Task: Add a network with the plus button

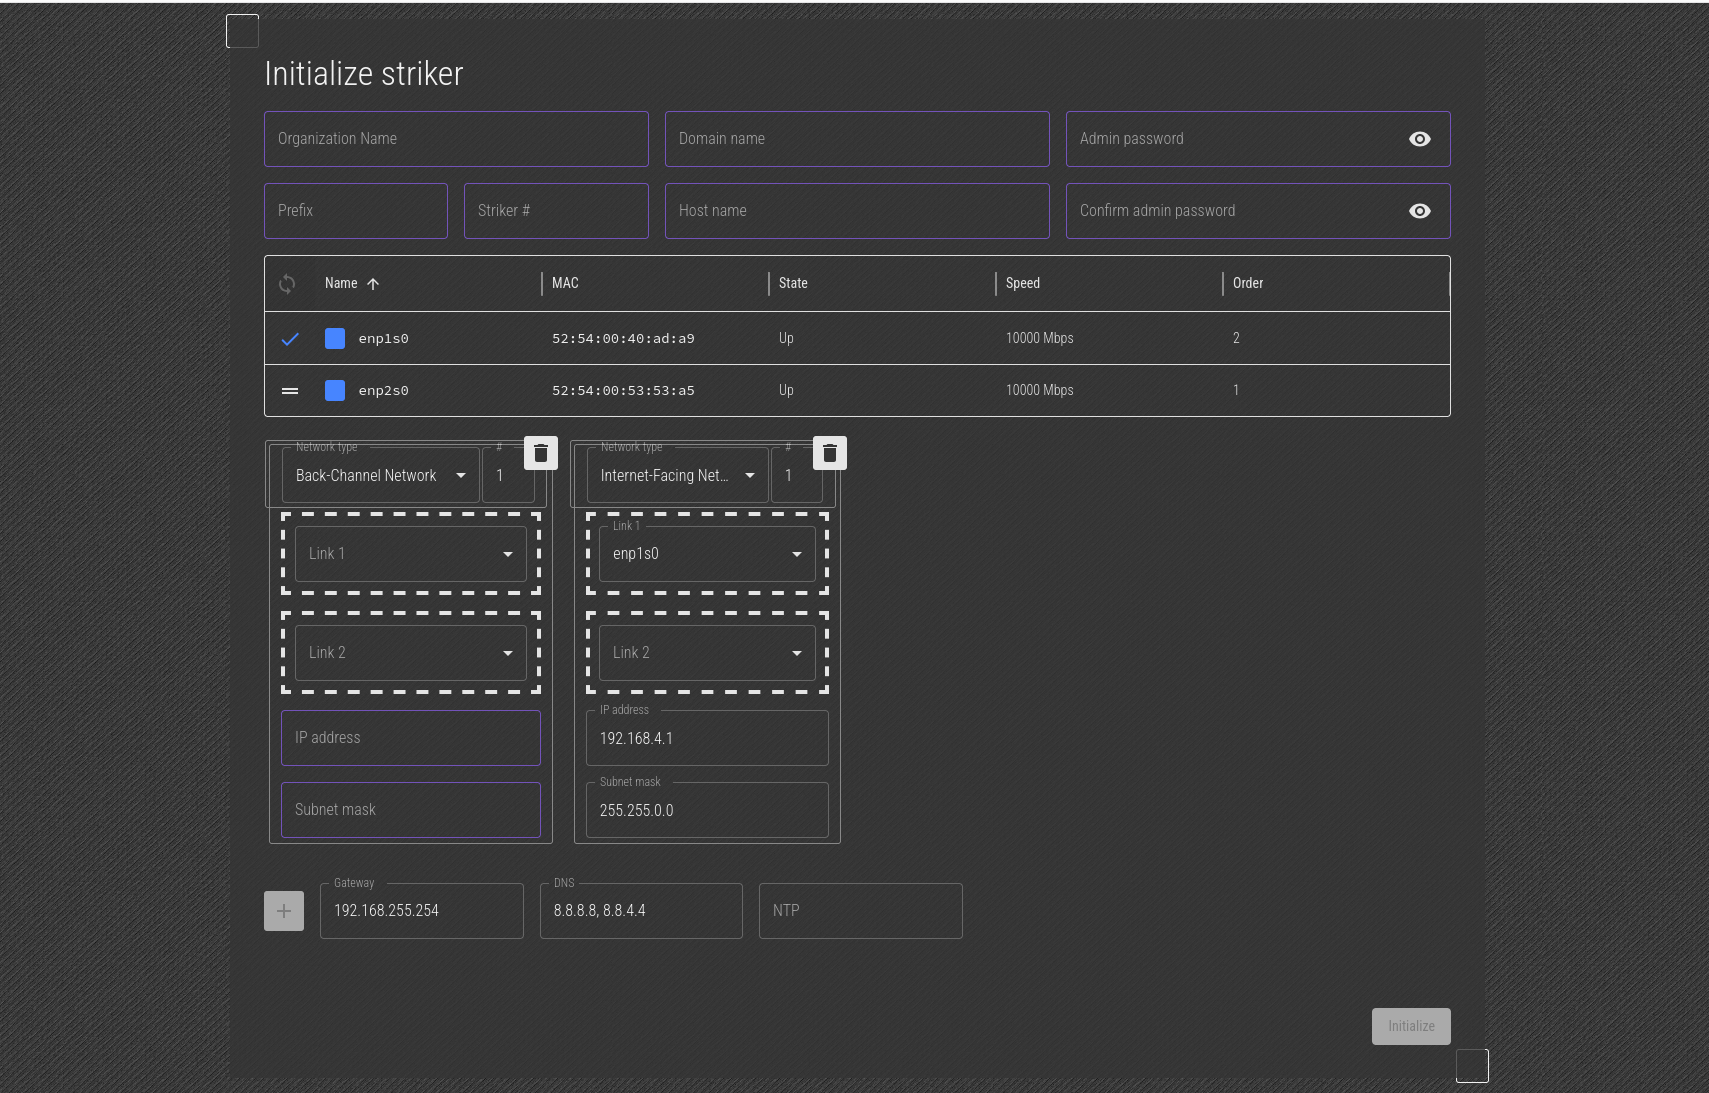Action: [x=284, y=911]
